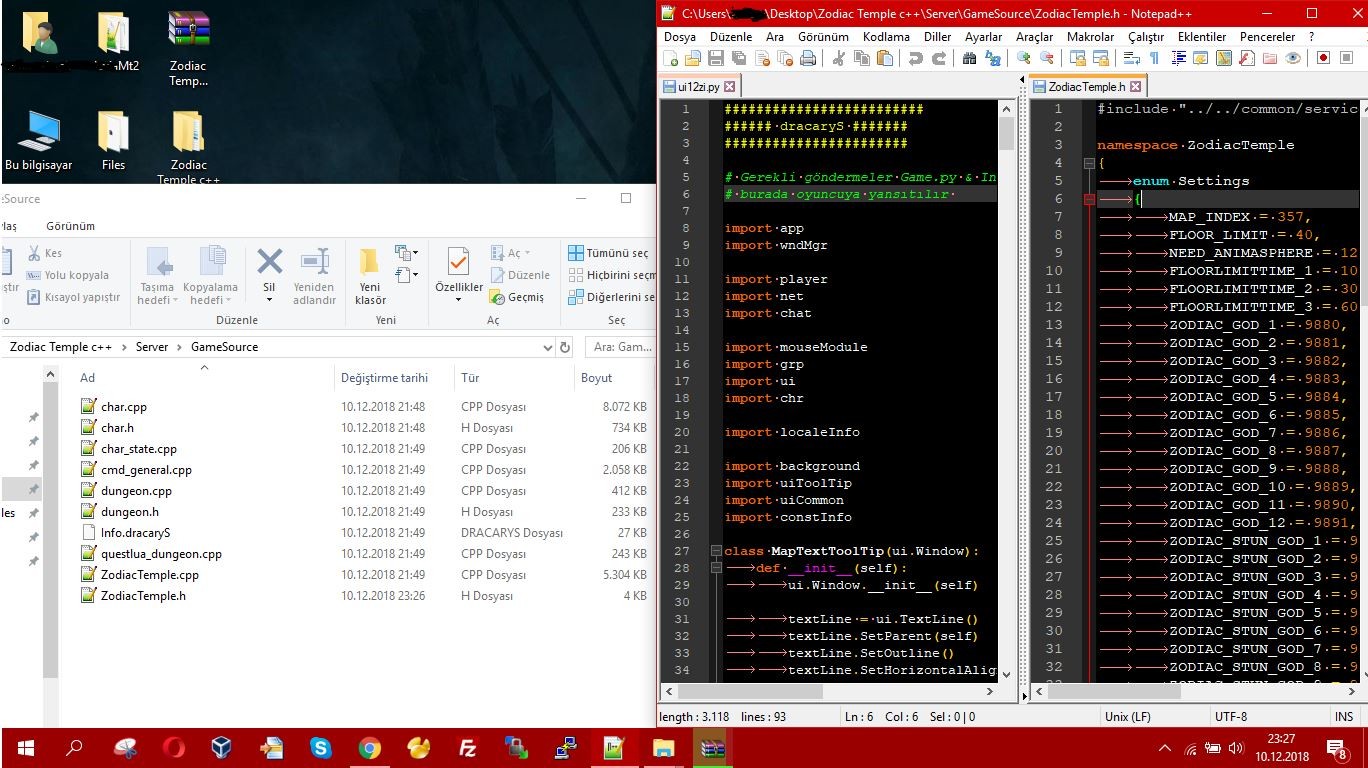Viewport: 1368px width, 768px height.
Task: Click the Sil delete icon in Explorer ribbon
Action: tap(269, 262)
